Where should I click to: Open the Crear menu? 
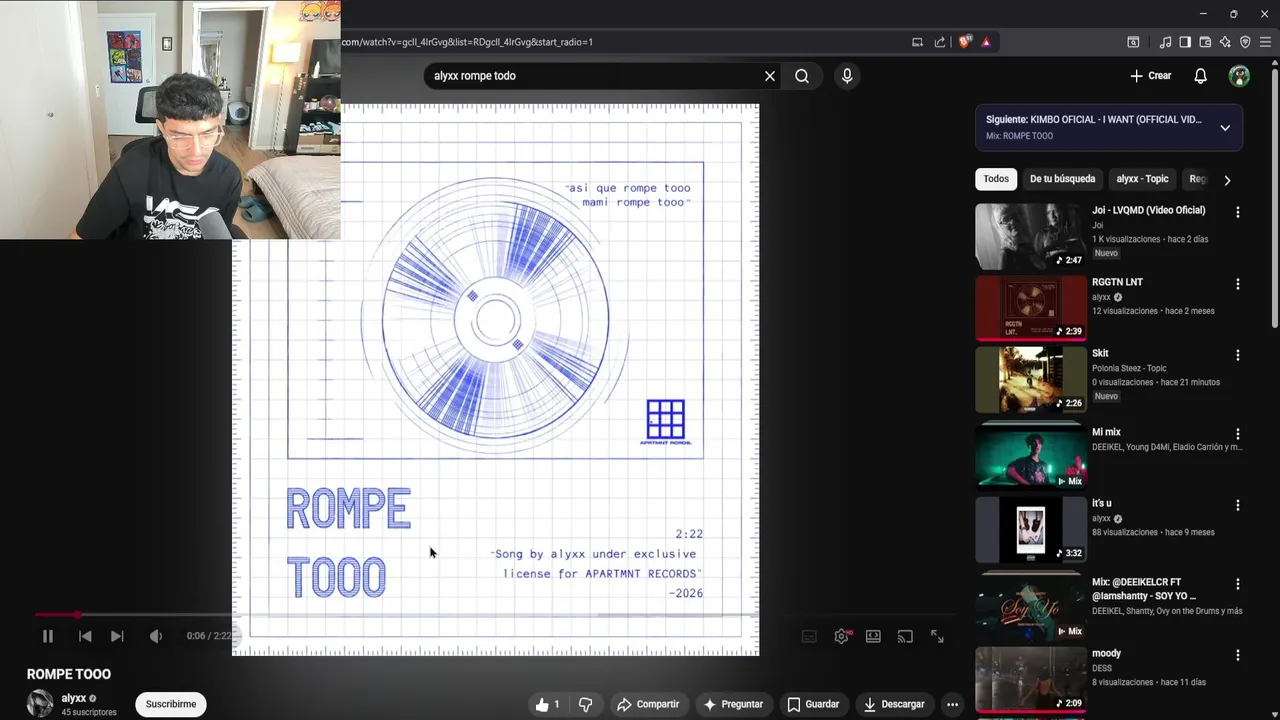point(1150,76)
